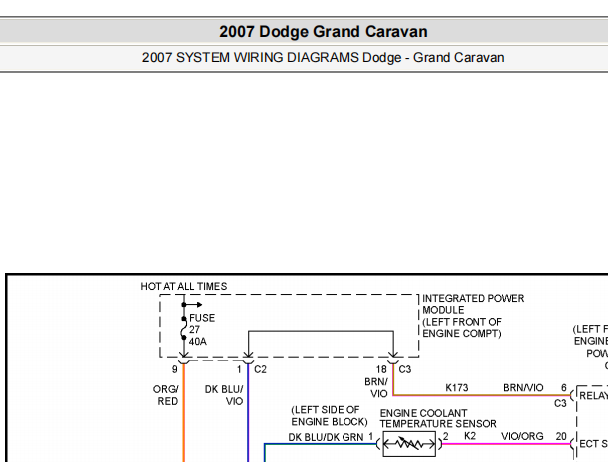Screen dimensions: 608x462
Task: Click pin number "9" above ORG/RED wire
Action: (174, 369)
